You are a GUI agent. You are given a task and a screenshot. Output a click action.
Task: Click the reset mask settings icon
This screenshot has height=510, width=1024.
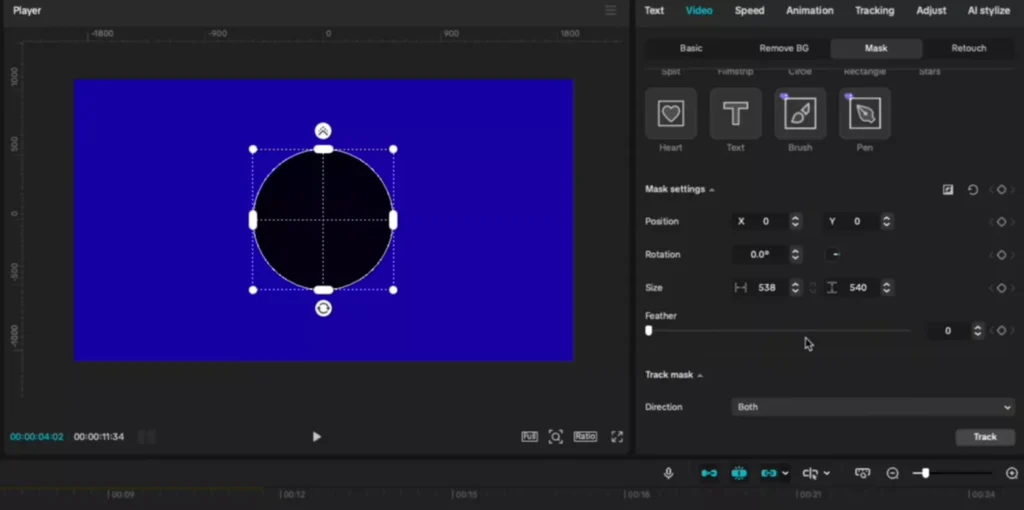coord(973,190)
